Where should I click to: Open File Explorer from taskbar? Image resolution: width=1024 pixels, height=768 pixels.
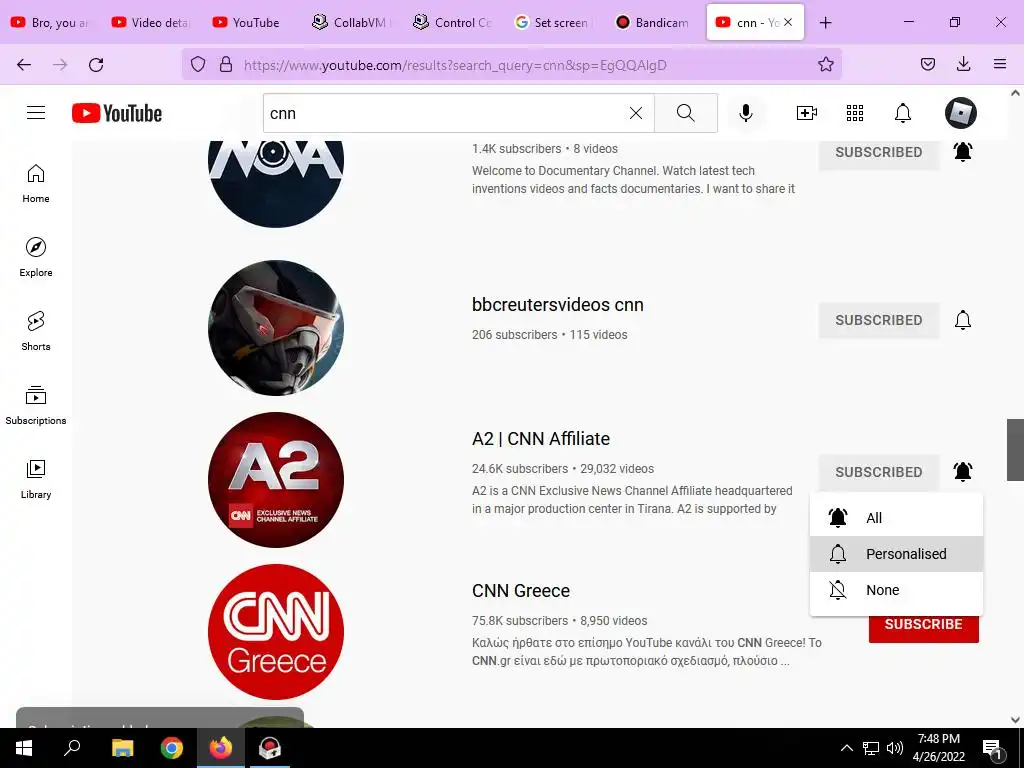pyautogui.click(x=122, y=748)
